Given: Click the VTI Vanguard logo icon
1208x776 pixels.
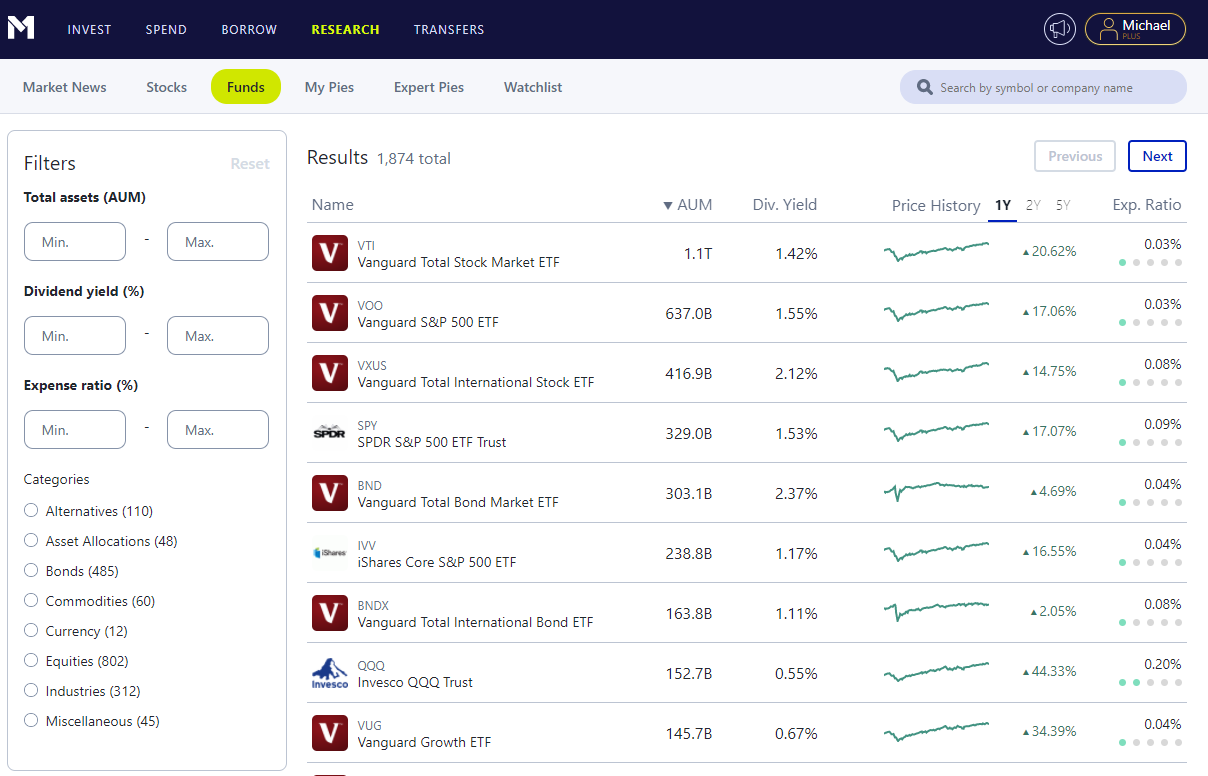Looking at the screenshot, I should tap(329, 253).
